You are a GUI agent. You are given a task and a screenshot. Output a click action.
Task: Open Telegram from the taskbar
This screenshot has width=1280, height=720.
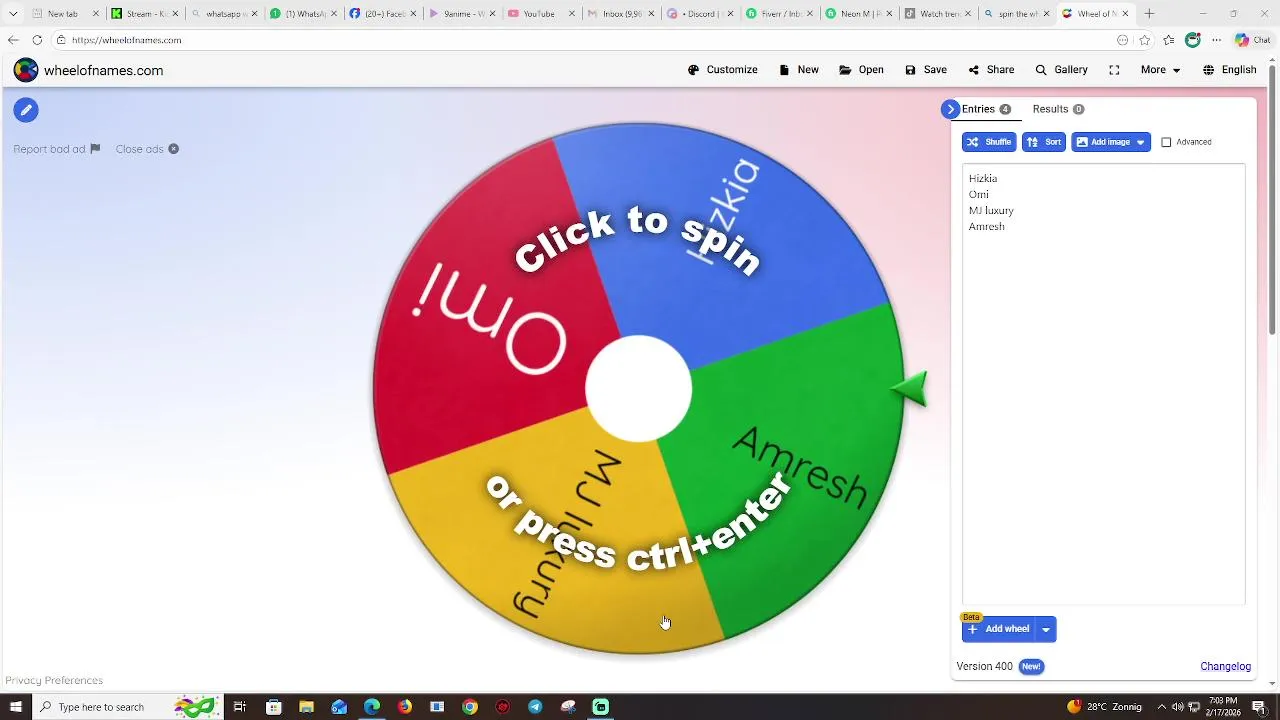click(x=535, y=707)
